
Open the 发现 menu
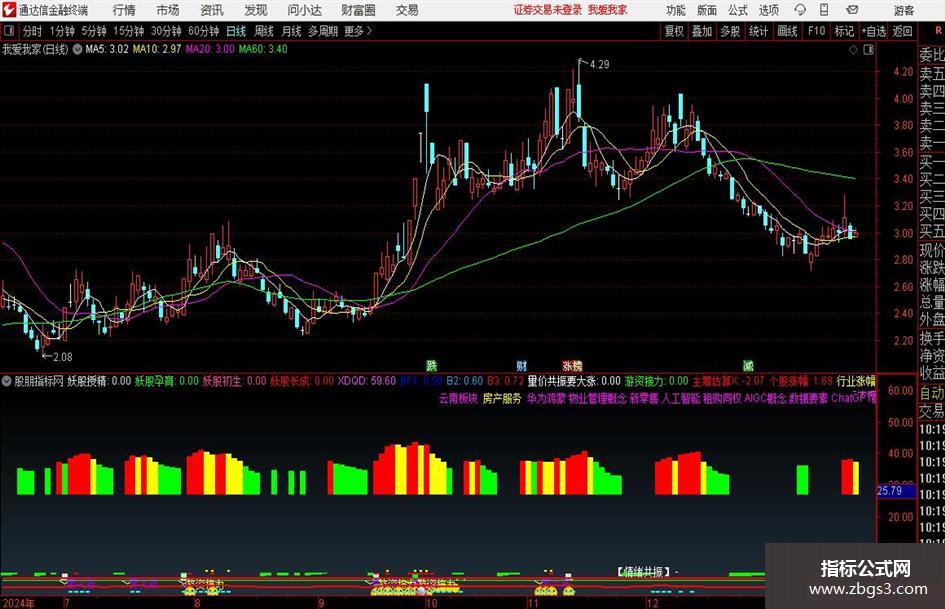[256, 10]
